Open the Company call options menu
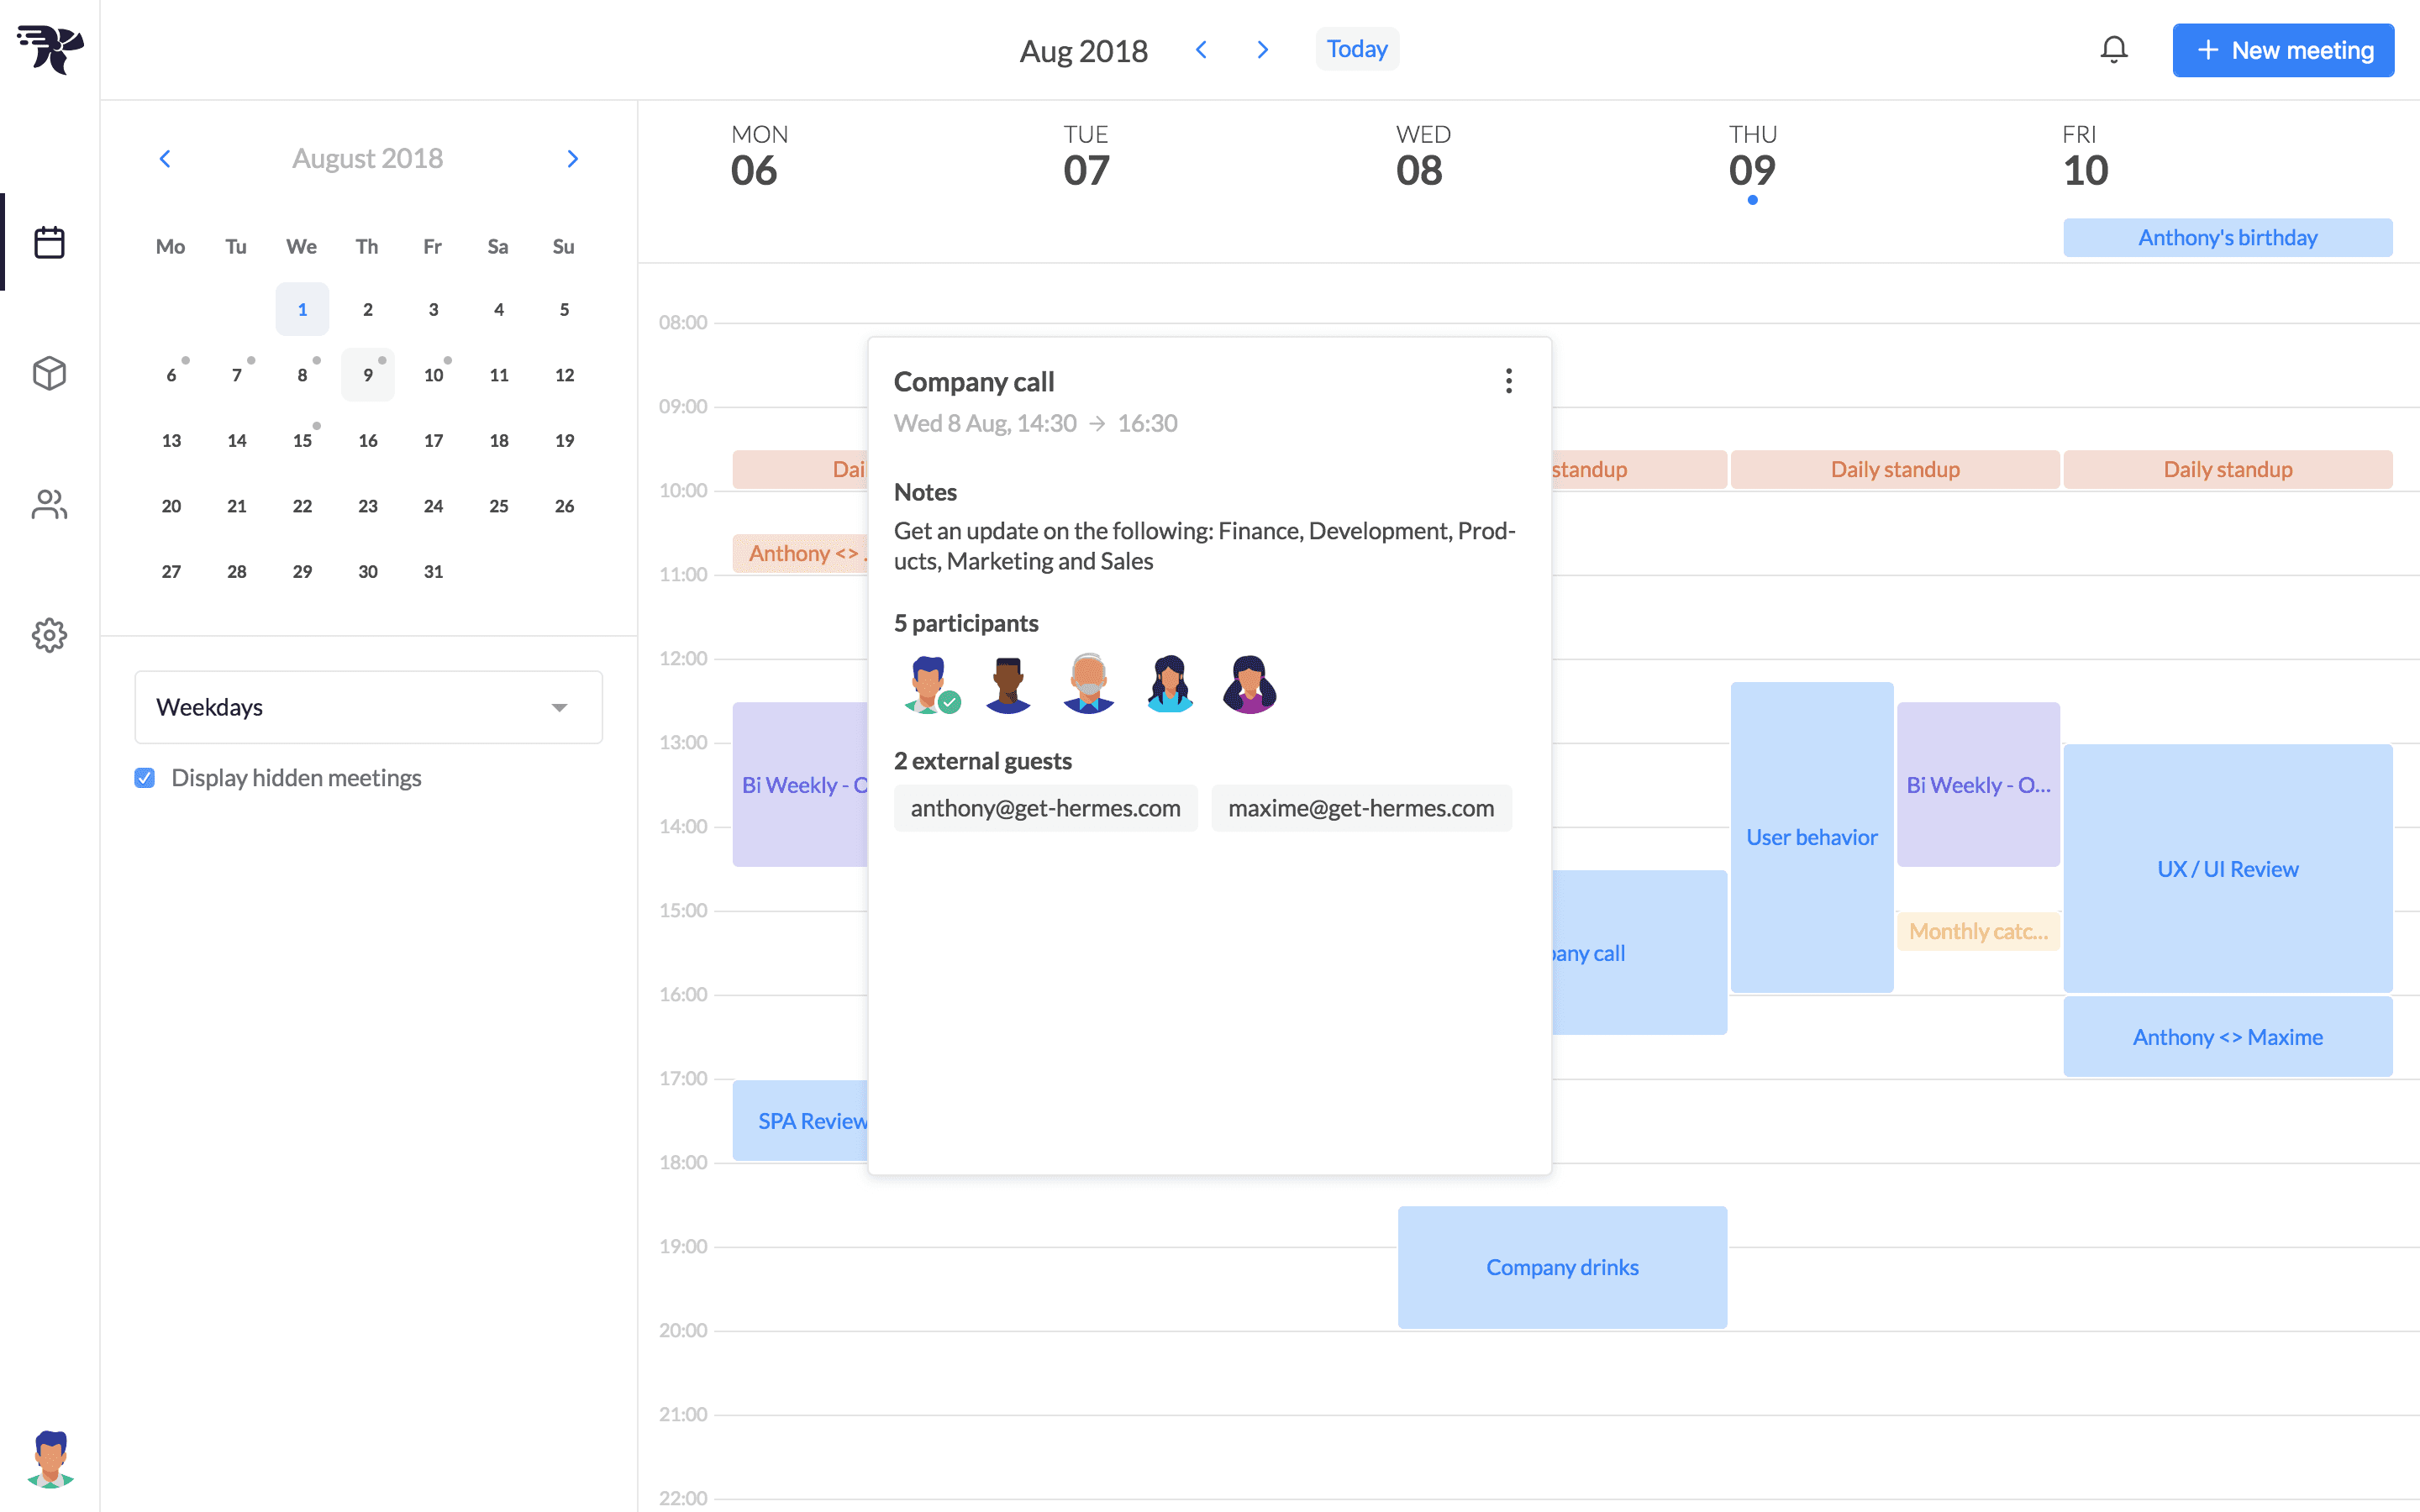Screen dimensions: 2420x1512 1508,381
